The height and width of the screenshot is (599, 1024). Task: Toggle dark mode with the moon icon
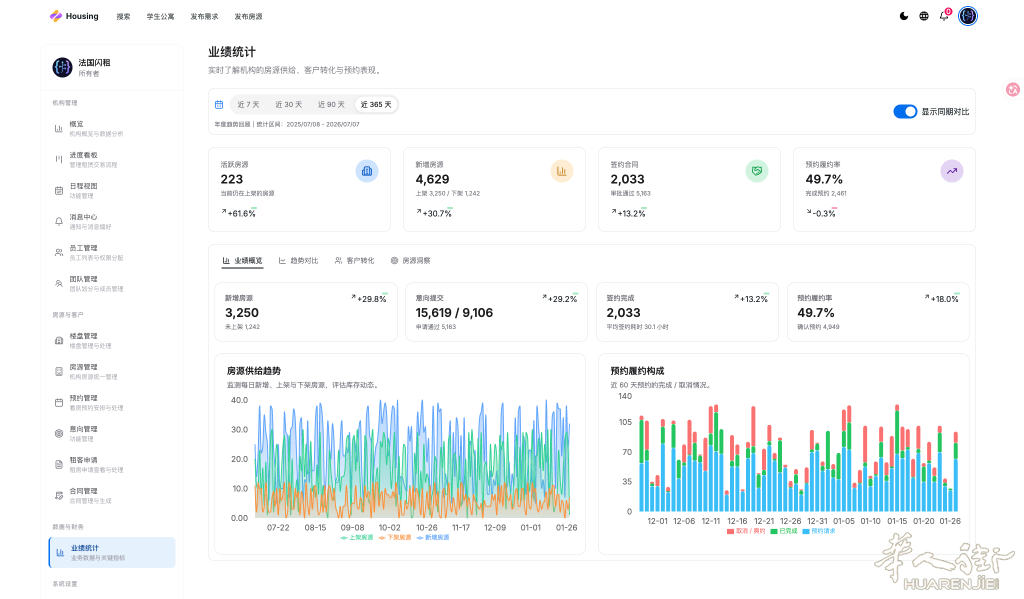pos(904,16)
